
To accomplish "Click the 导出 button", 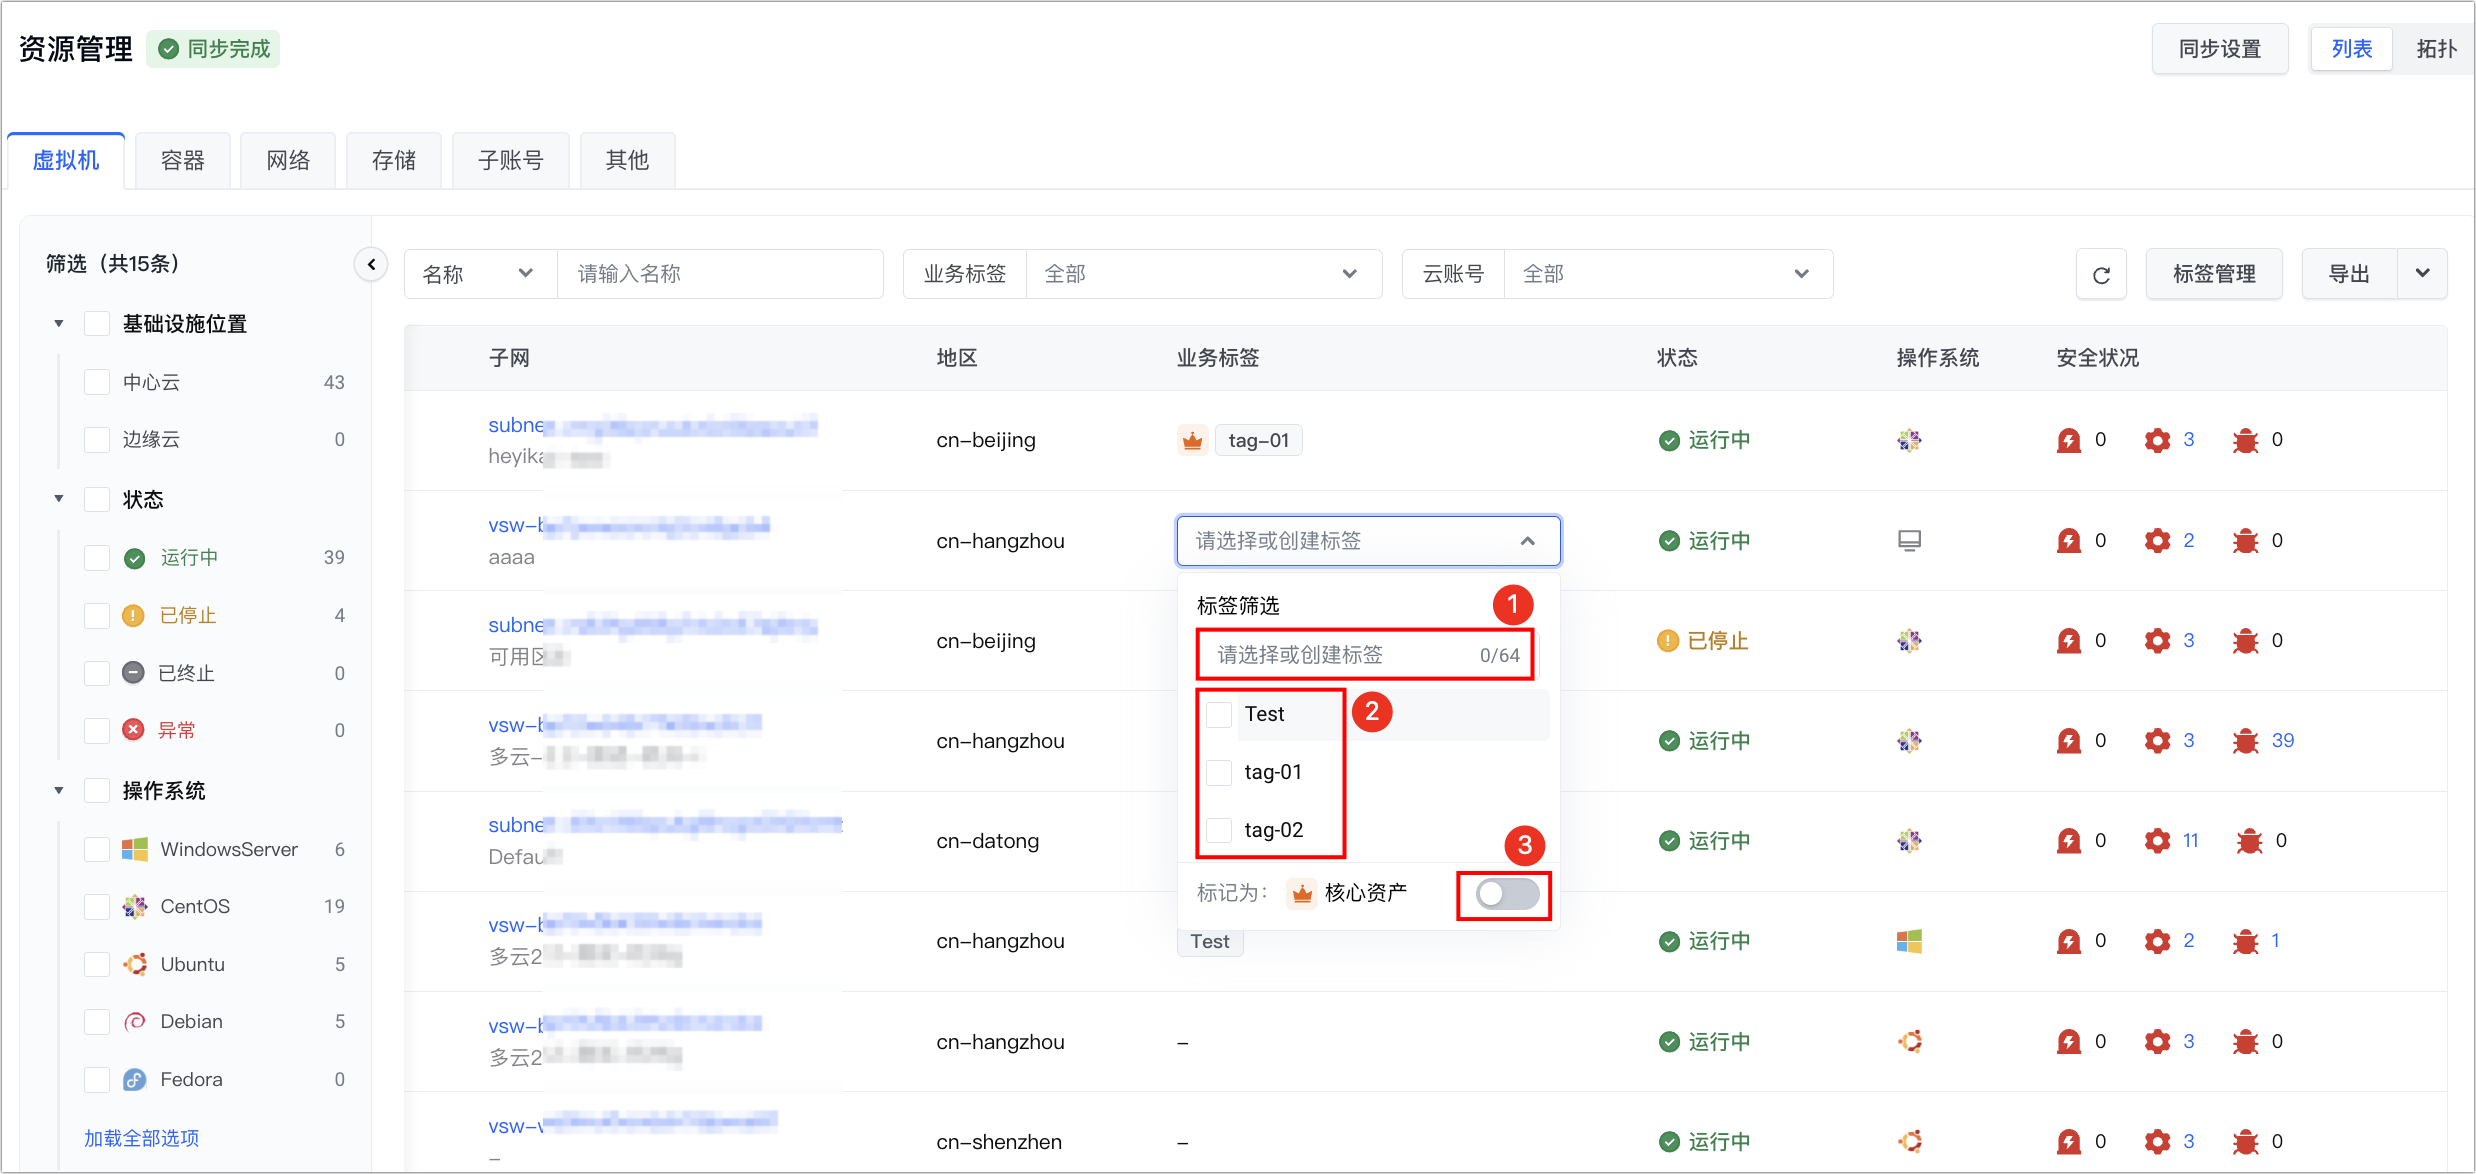I will (2350, 274).
